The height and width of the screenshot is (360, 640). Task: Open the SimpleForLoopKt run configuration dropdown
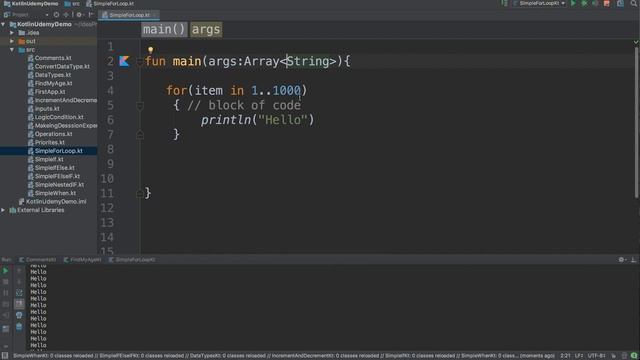tap(539, 3)
